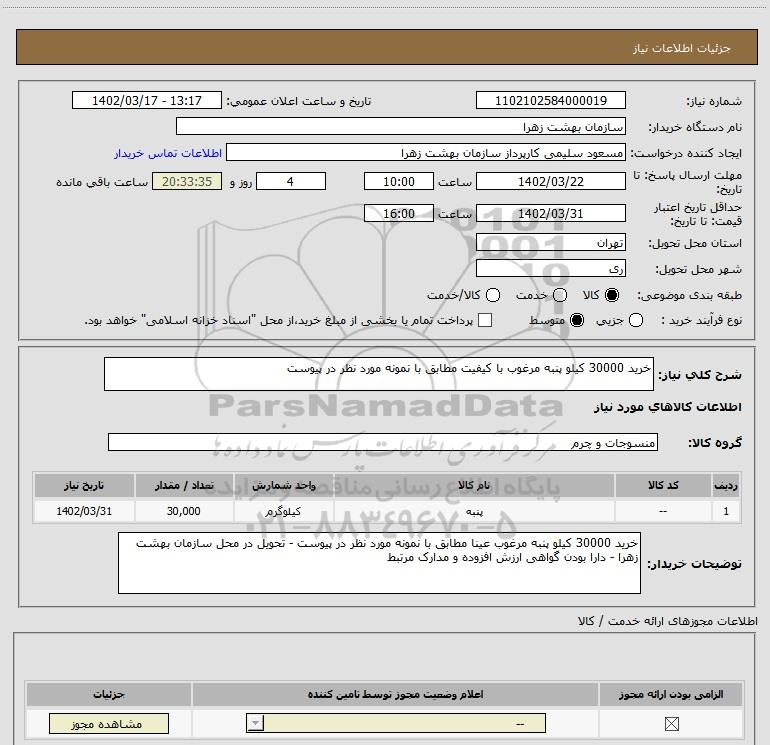Screen dimensions: 770x745
Task: Click the response deadline time 10:00
Action: coord(399,181)
